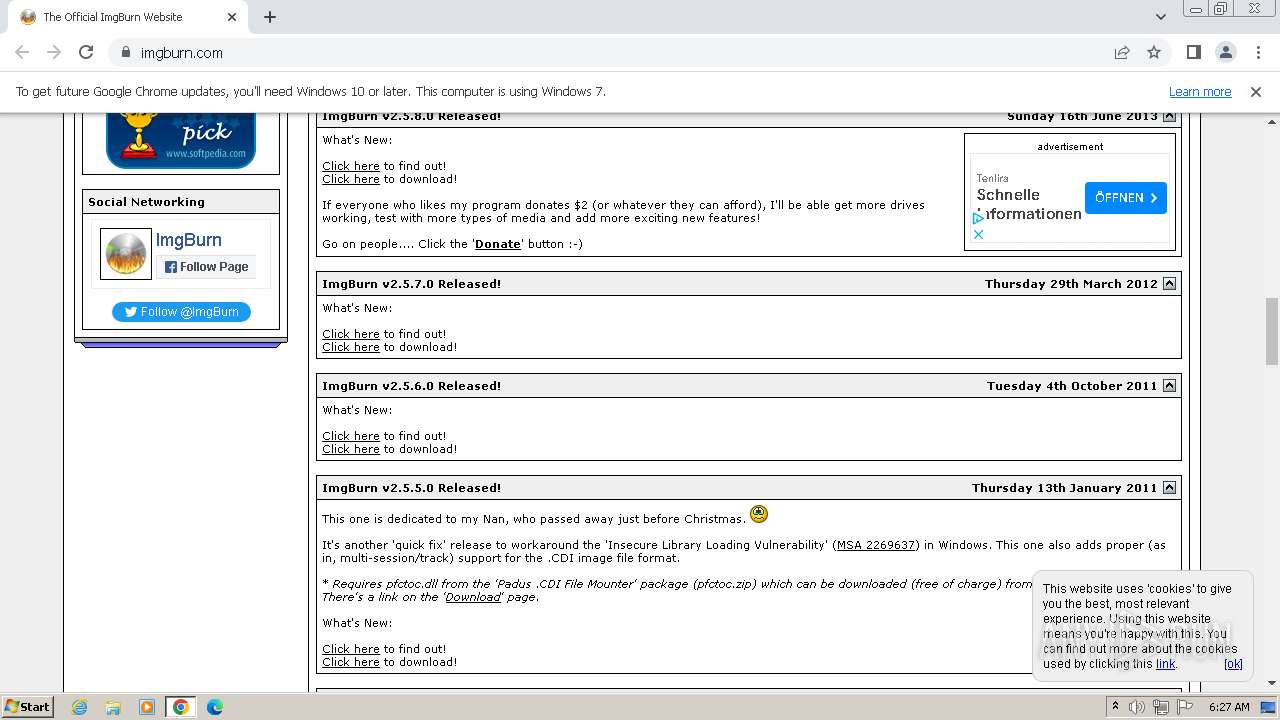Open the clock showing 6:27 AM
1280x720 pixels.
tap(1229, 707)
